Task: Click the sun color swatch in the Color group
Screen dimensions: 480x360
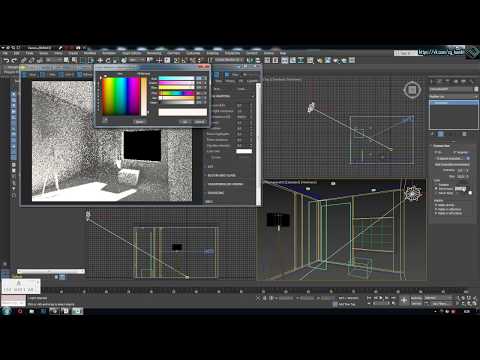Action: point(460,189)
